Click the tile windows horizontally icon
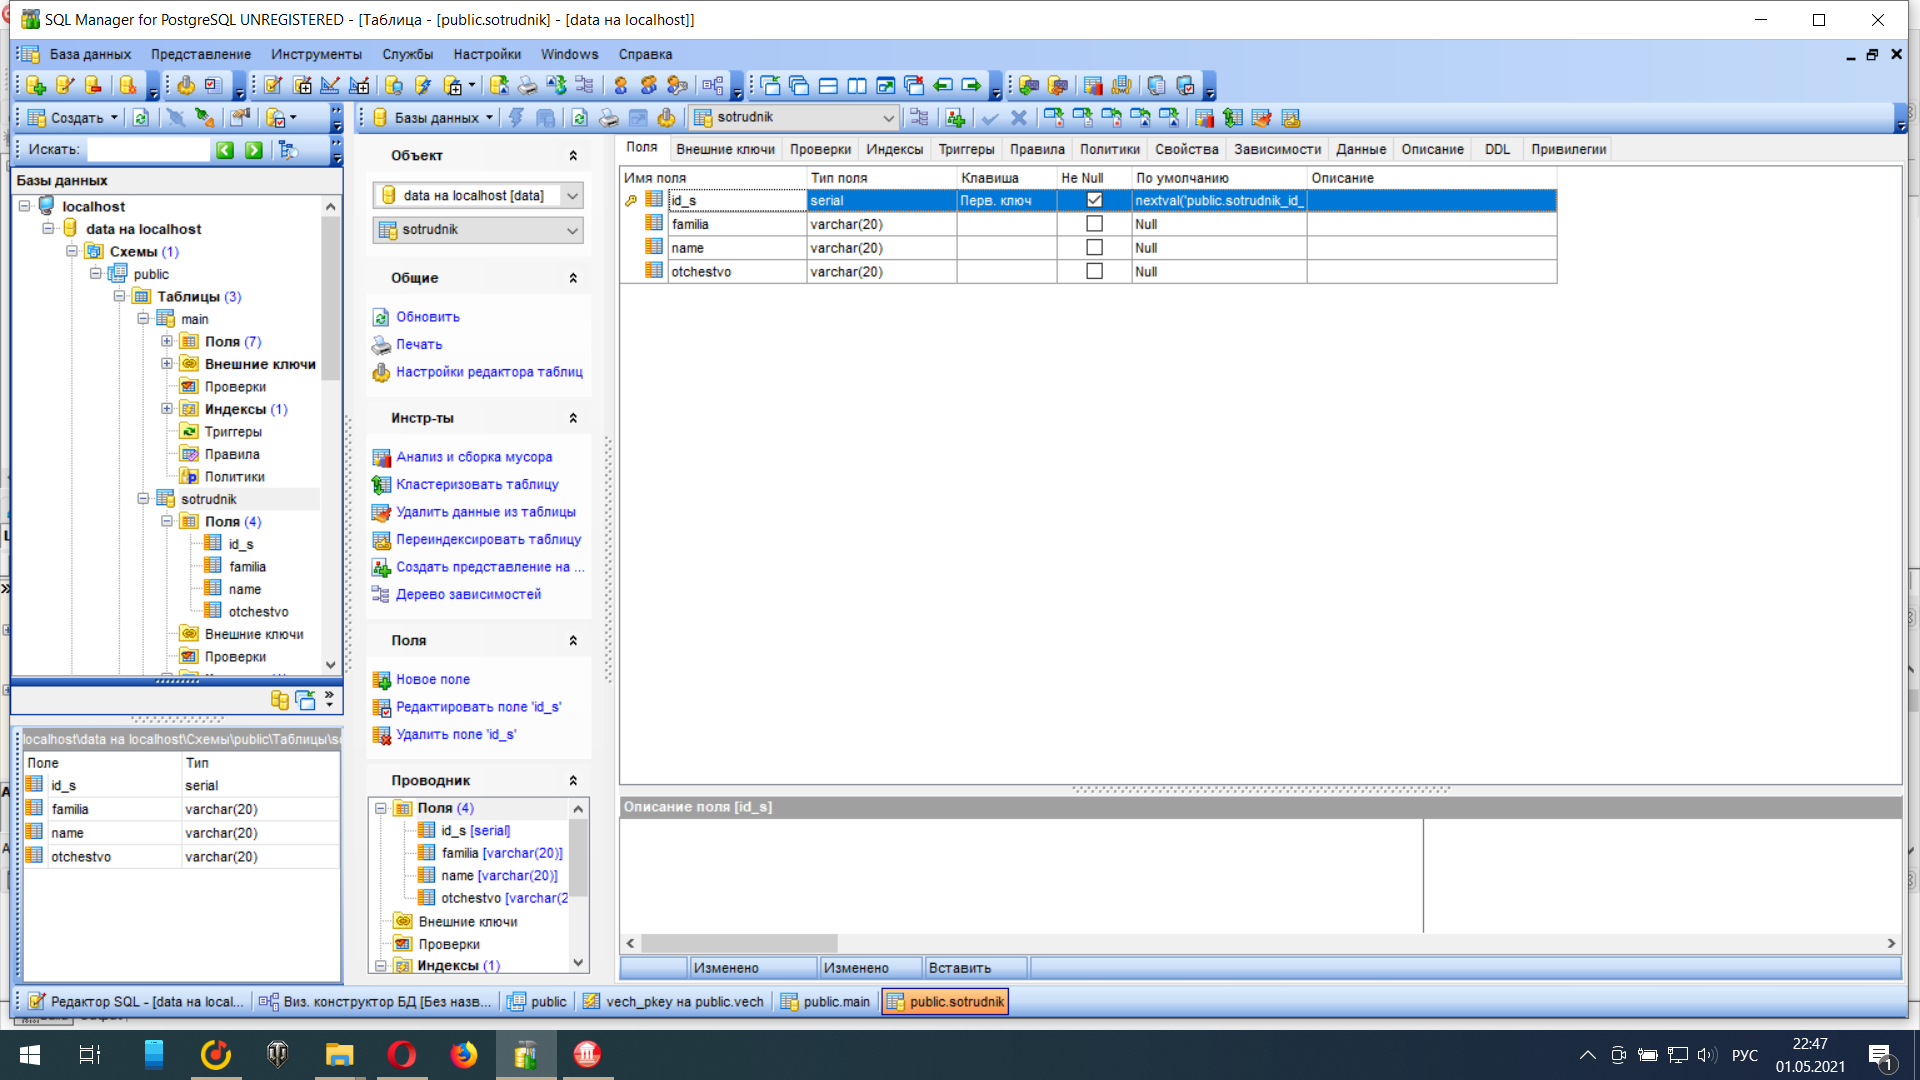The image size is (1920, 1080). click(x=828, y=86)
